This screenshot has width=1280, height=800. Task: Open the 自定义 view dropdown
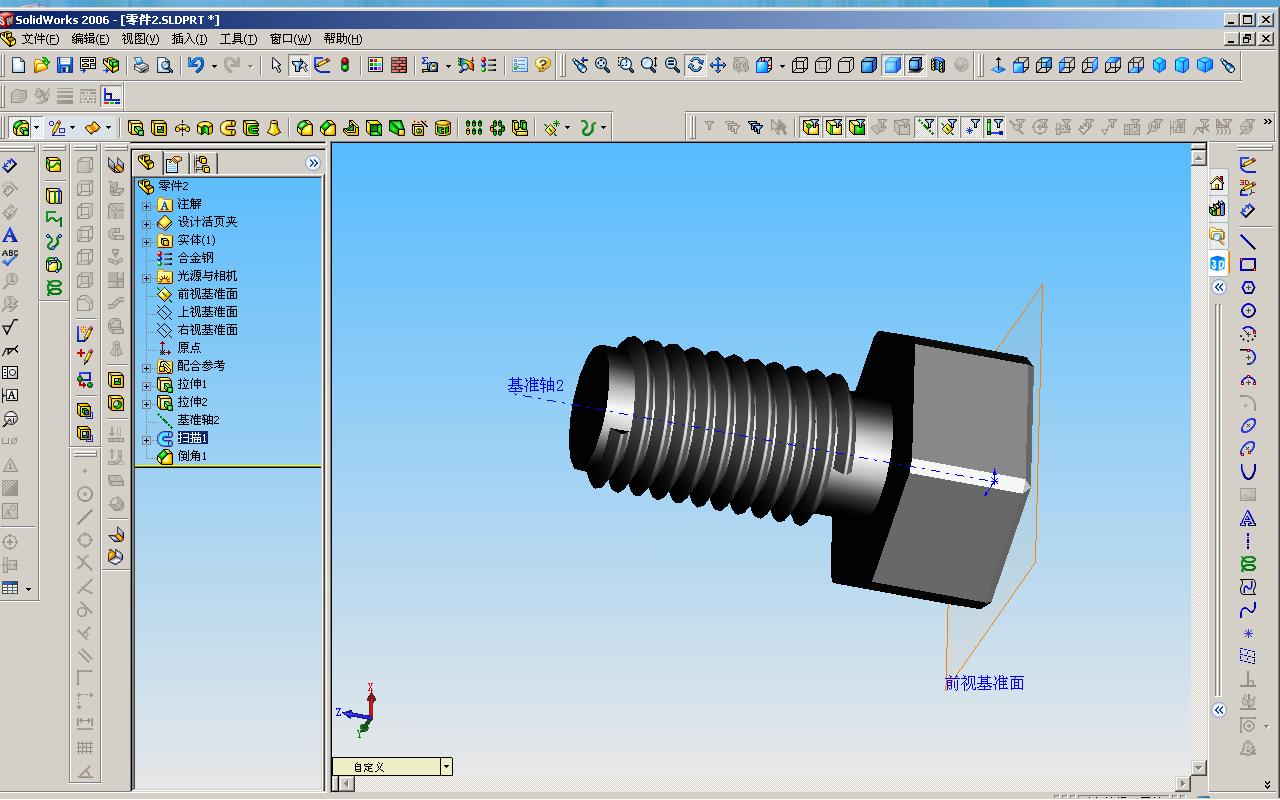pyautogui.click(x=446, y=767)
